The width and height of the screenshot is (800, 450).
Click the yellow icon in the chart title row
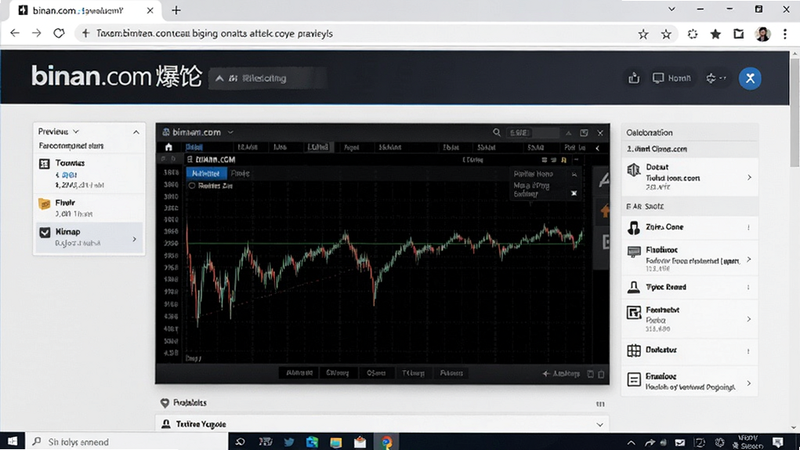pos(564,160)
